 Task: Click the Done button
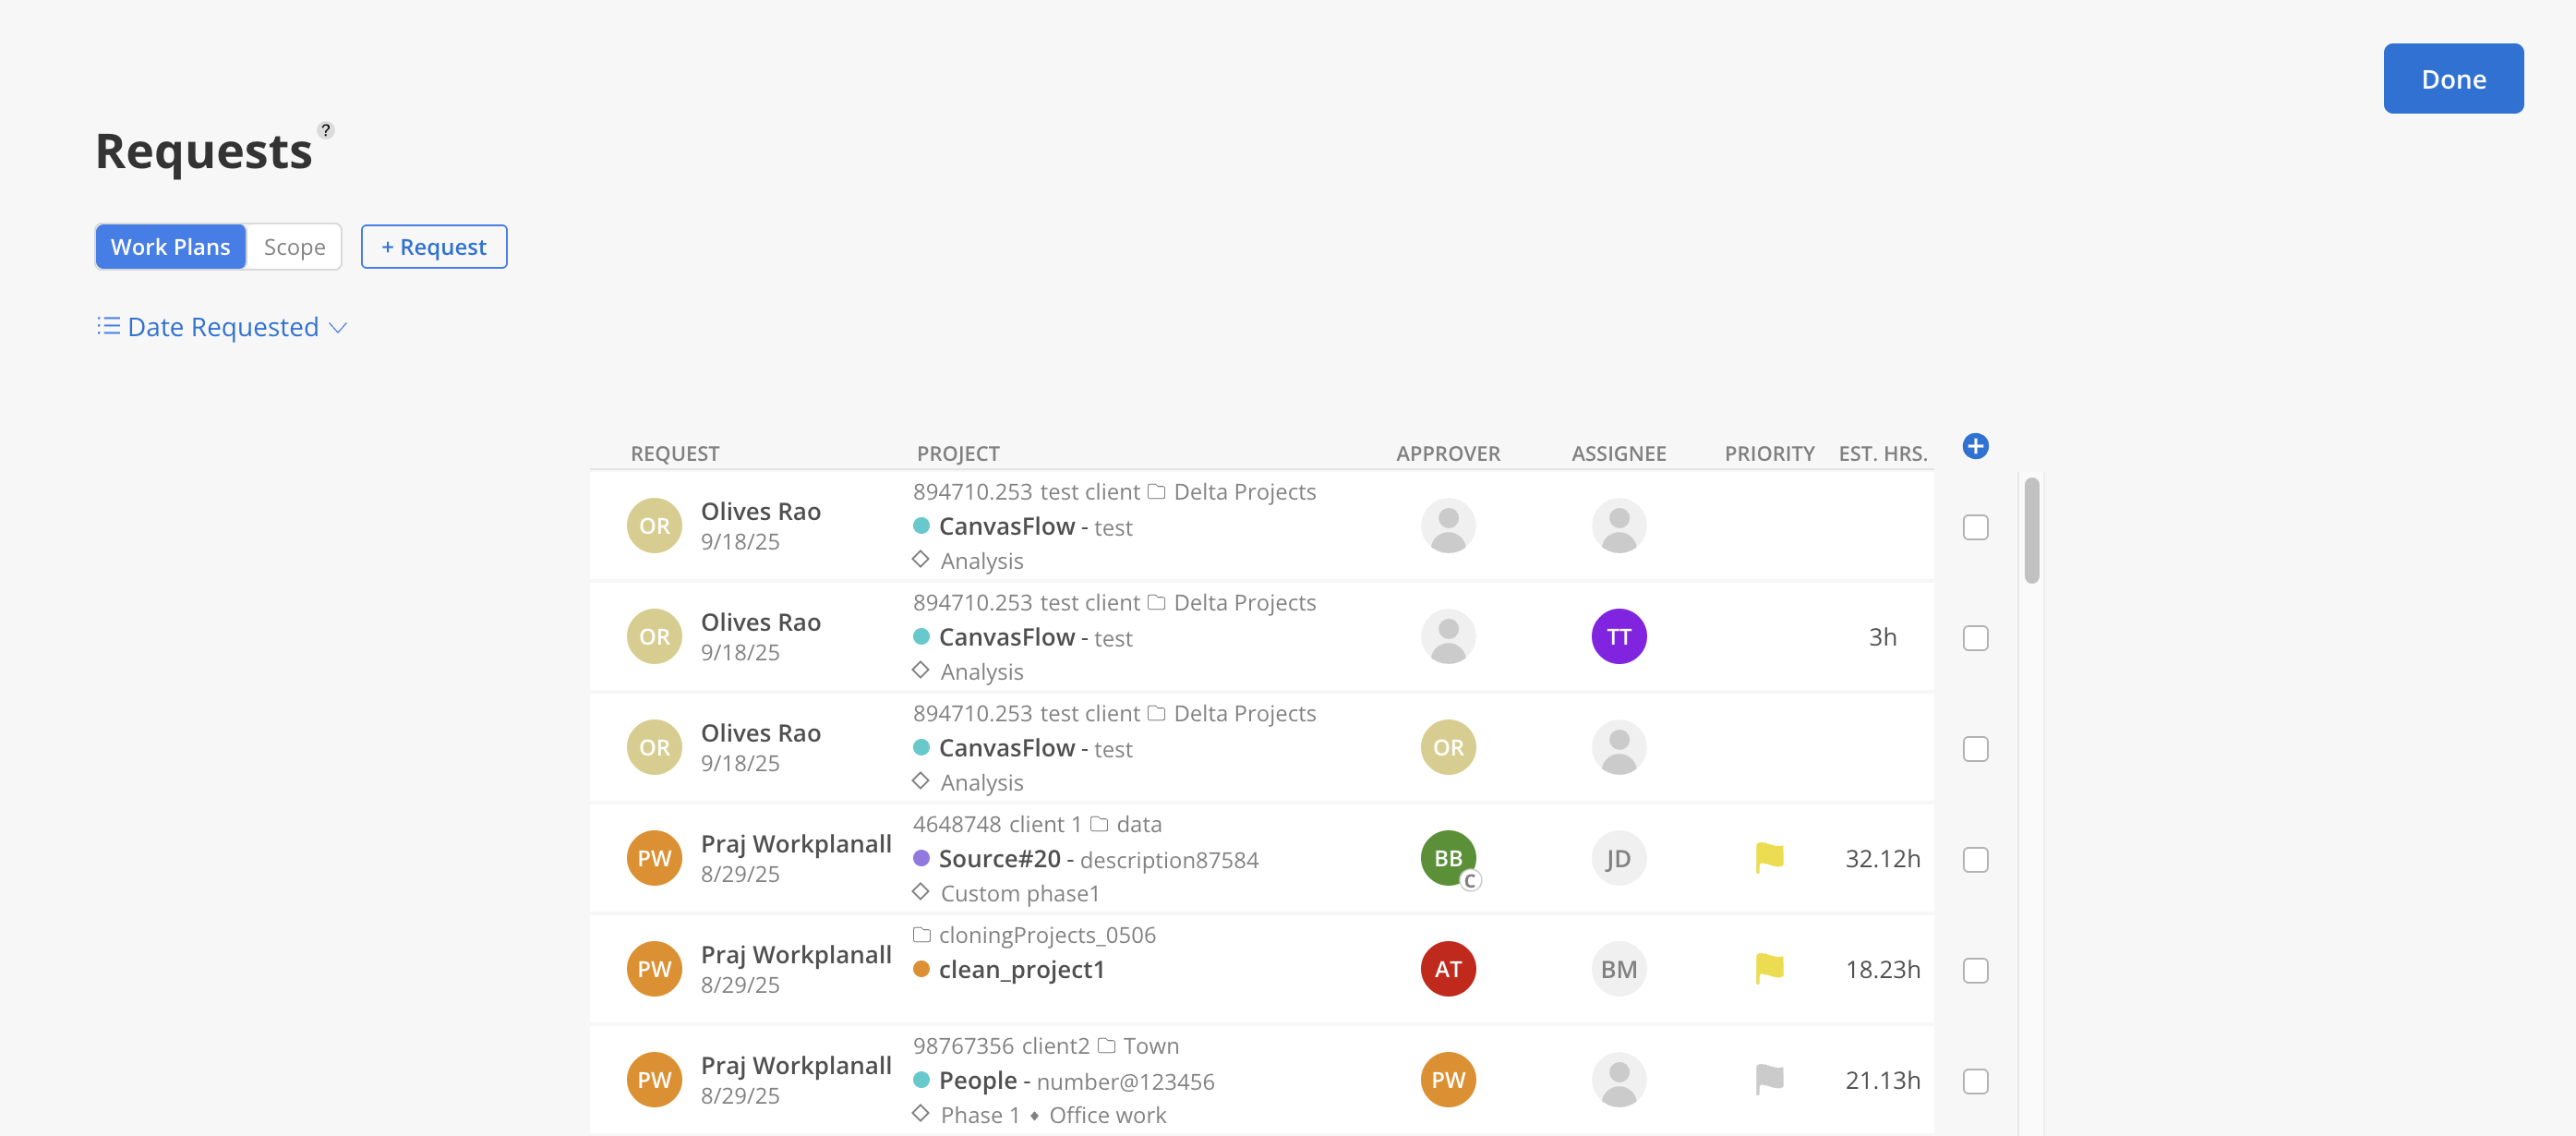pos(2453,79)
